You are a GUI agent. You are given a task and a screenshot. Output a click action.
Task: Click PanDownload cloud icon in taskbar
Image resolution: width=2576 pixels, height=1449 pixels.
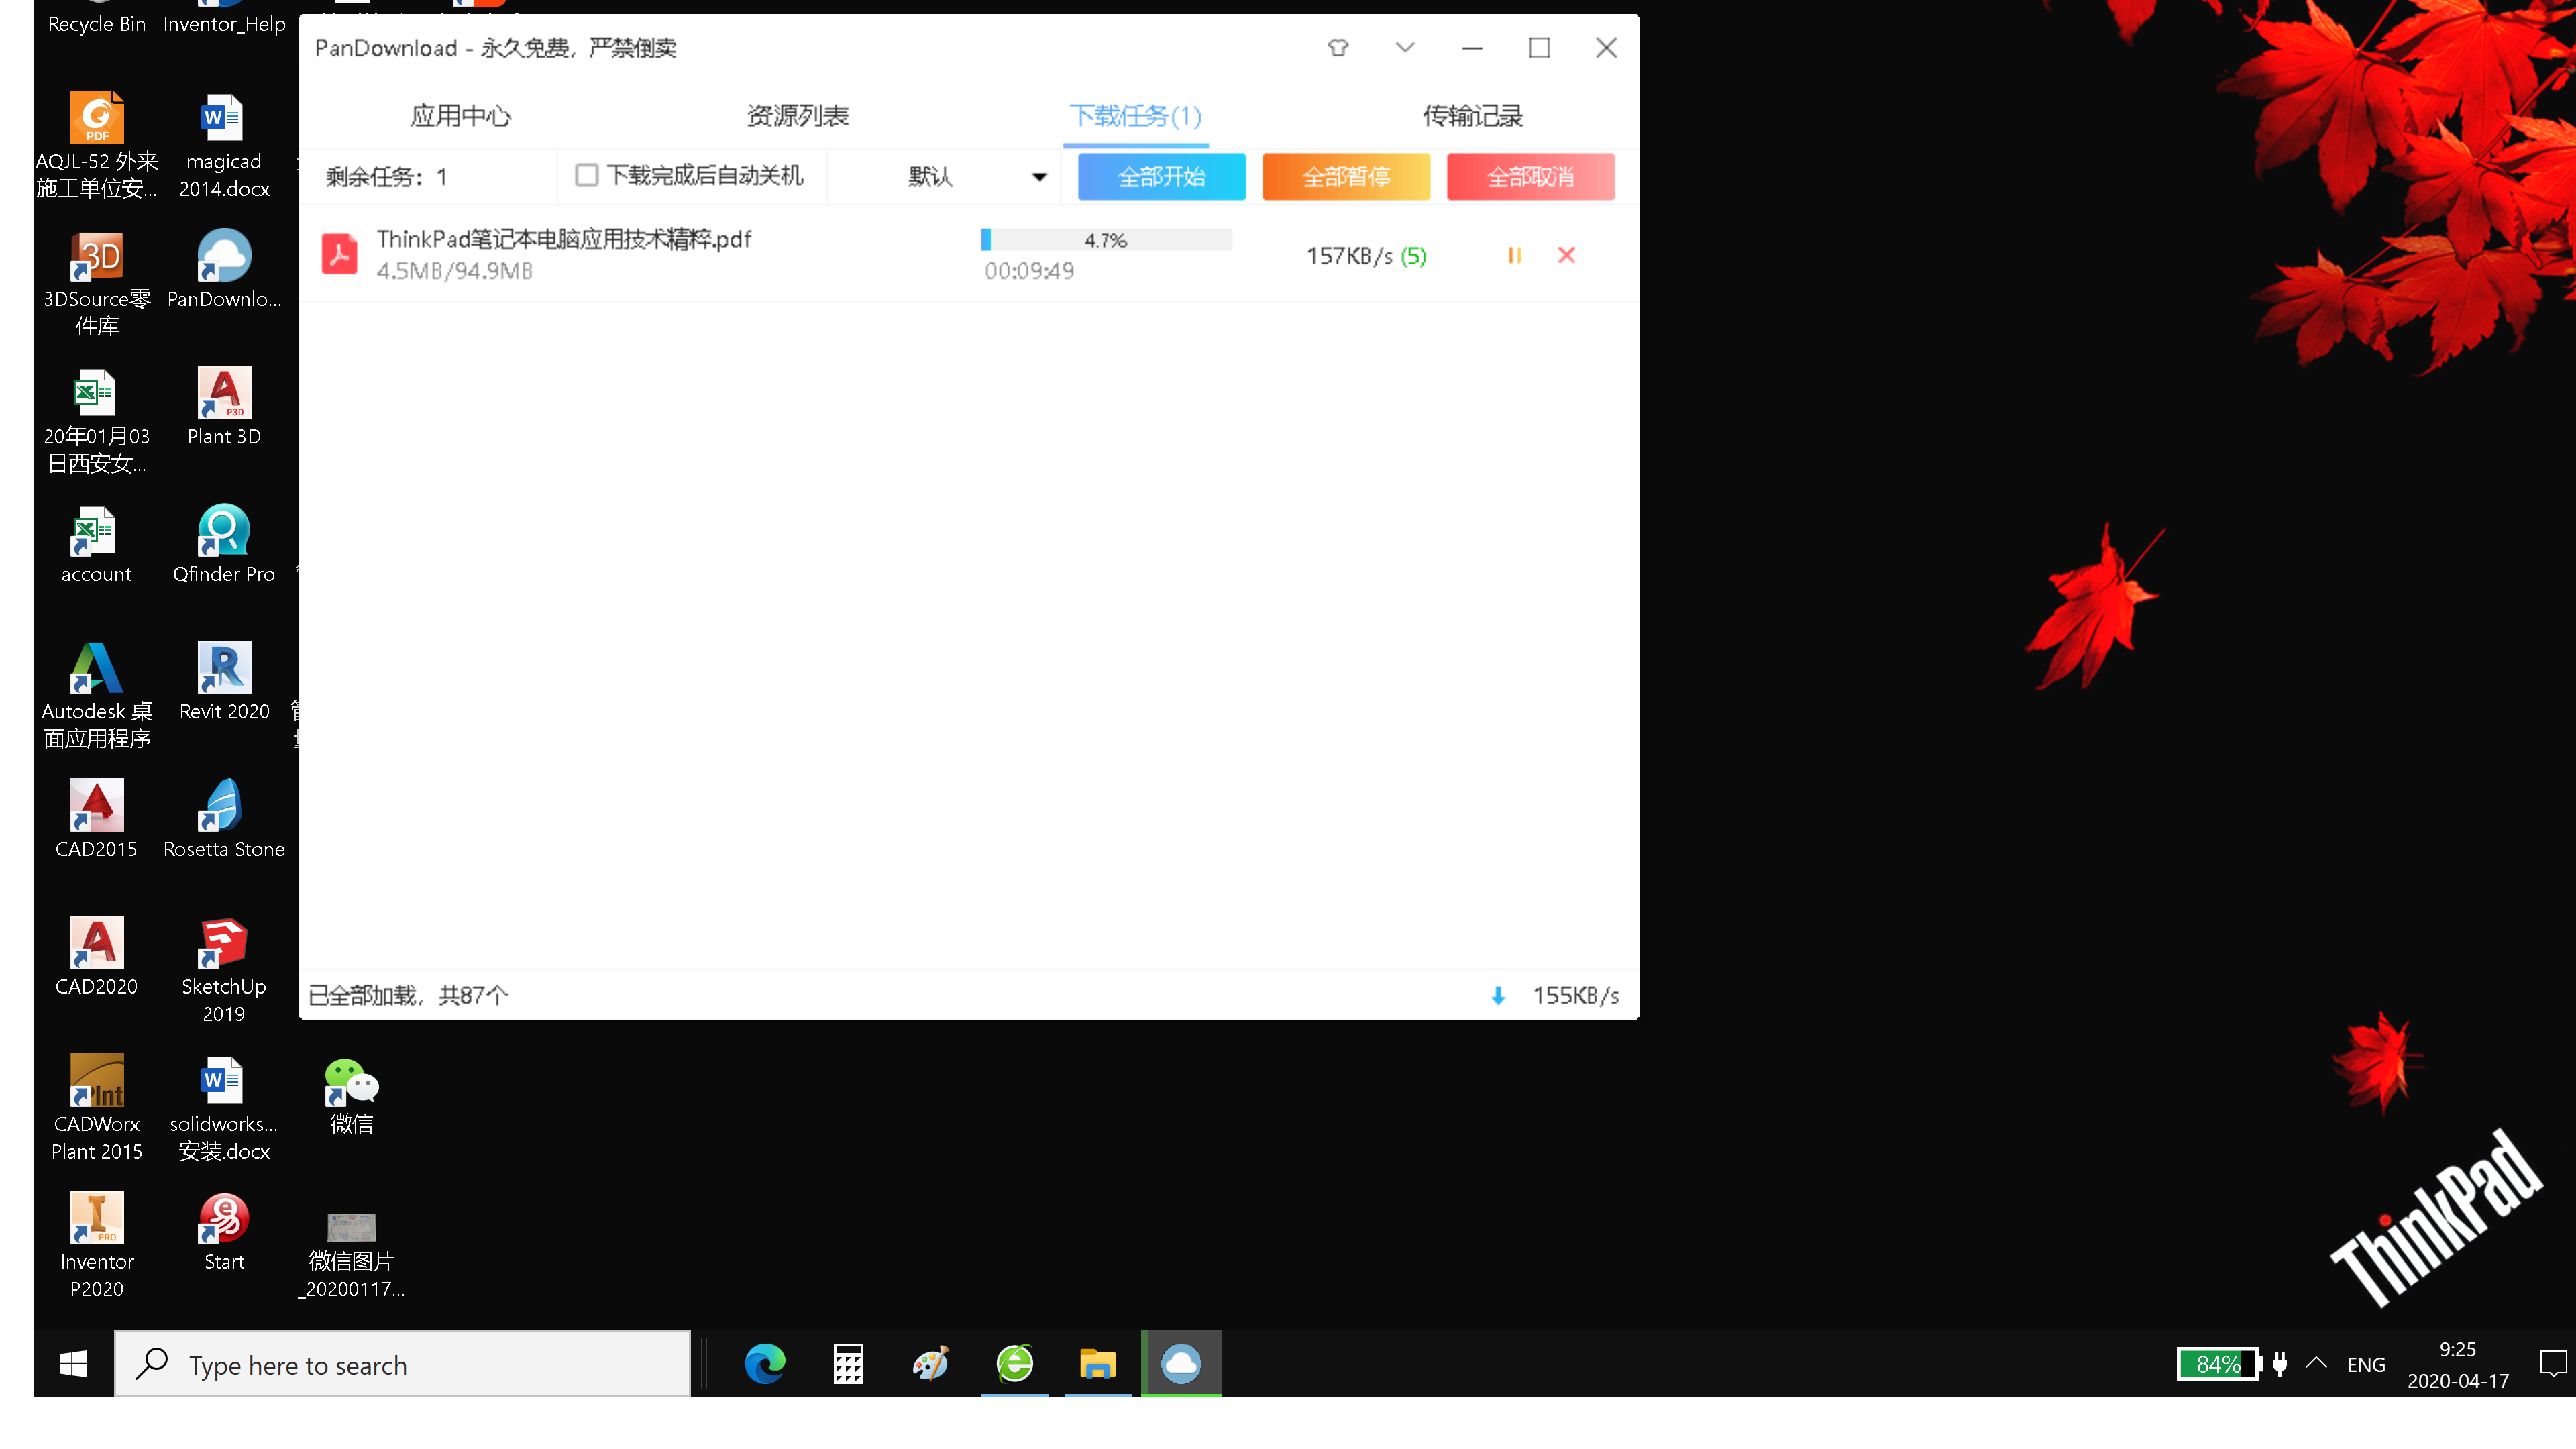[1181, 1364]
